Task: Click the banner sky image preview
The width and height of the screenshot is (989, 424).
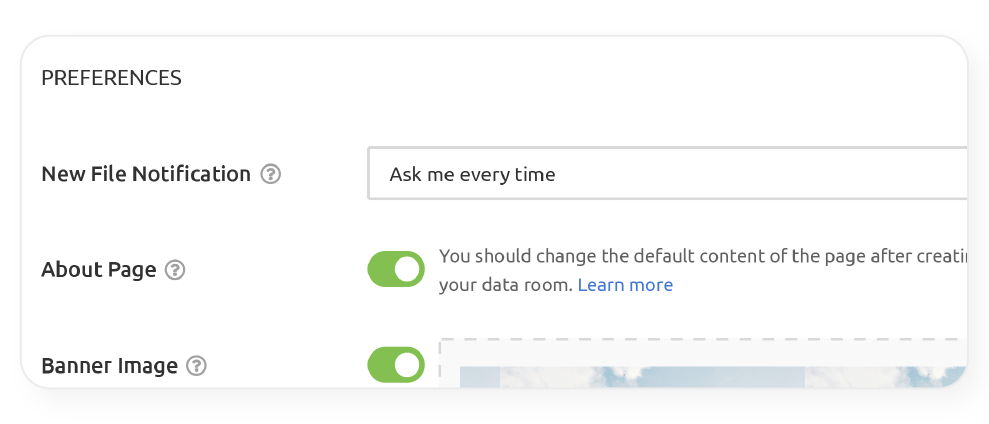Action: pyautogui.click(x=700, y=377)
